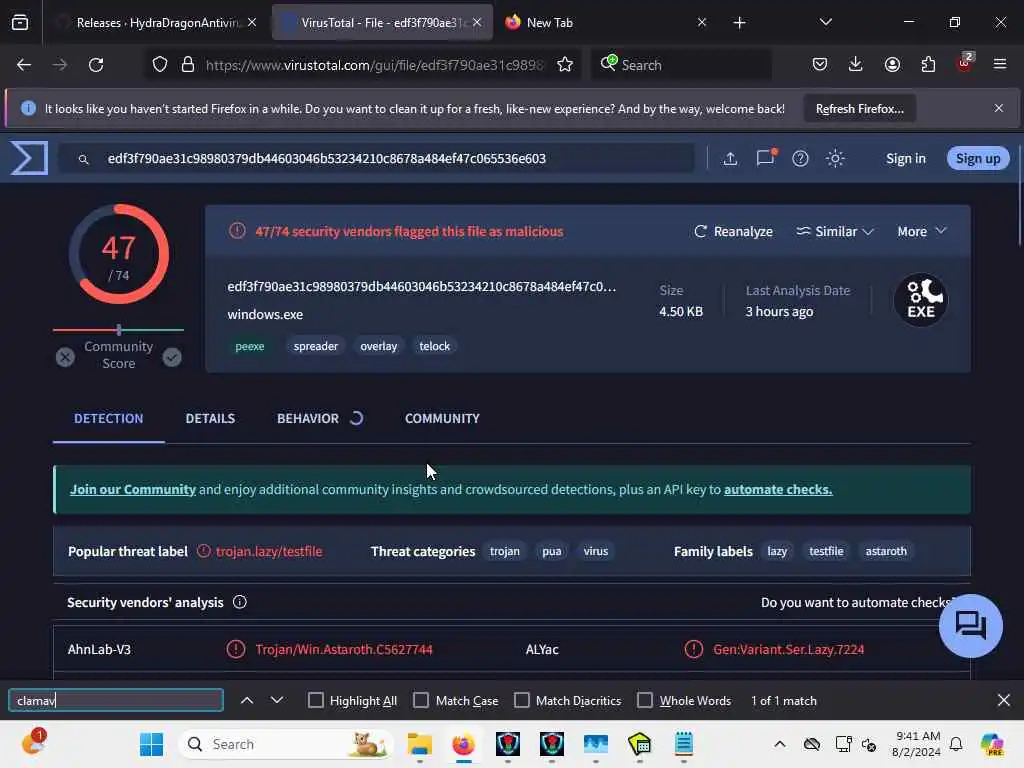Select the overlay tag

point(379,346)
